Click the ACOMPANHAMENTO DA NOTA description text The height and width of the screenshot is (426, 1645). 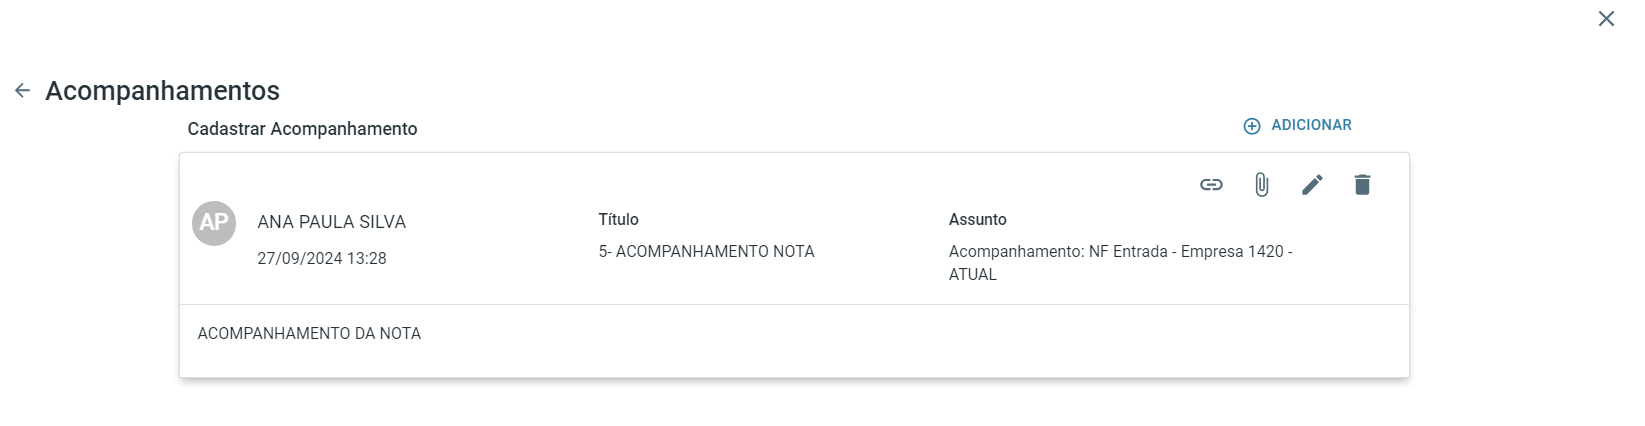(x=309, y=334)
